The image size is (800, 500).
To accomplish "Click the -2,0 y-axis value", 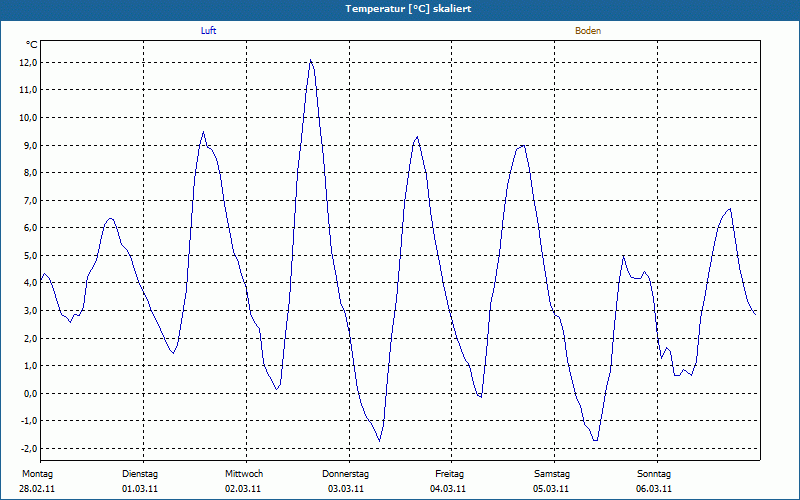I will (x=28, y=448).
